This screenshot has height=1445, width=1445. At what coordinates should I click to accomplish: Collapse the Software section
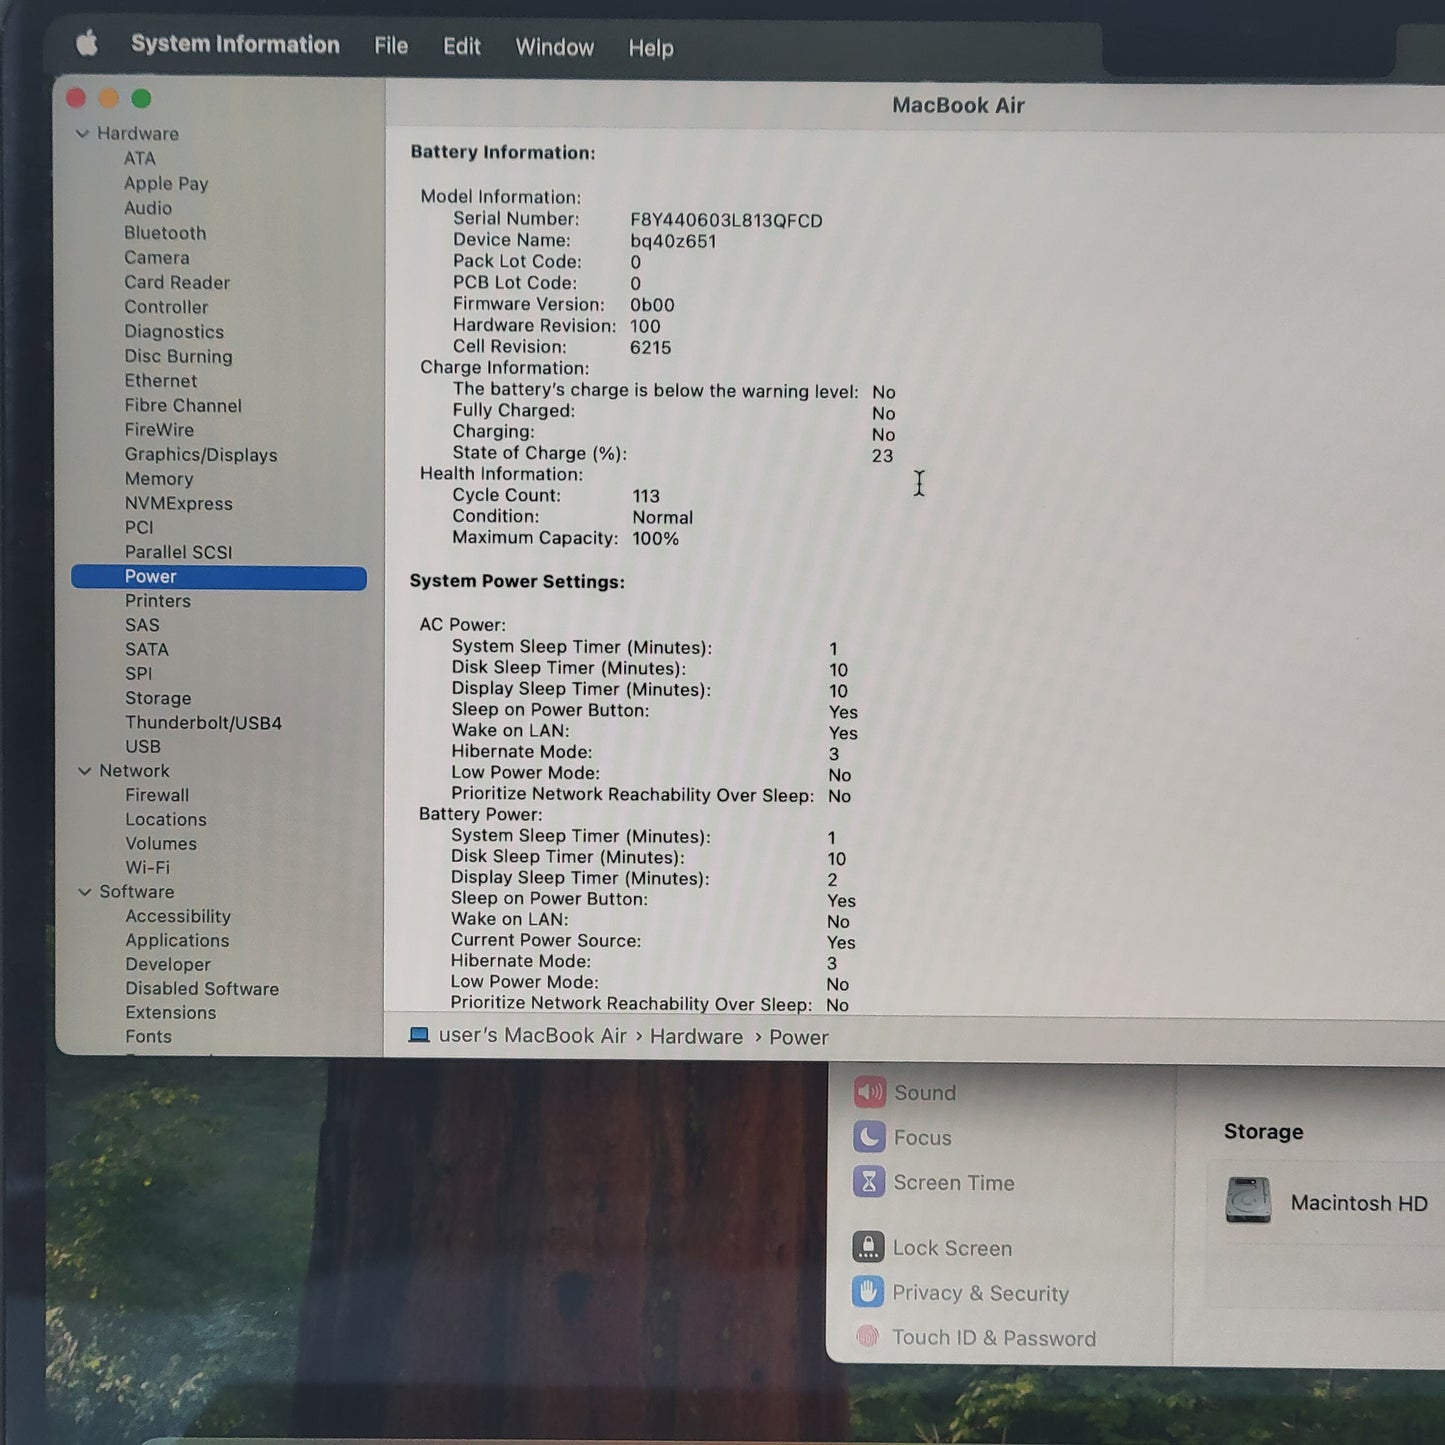tap(85, 891)
